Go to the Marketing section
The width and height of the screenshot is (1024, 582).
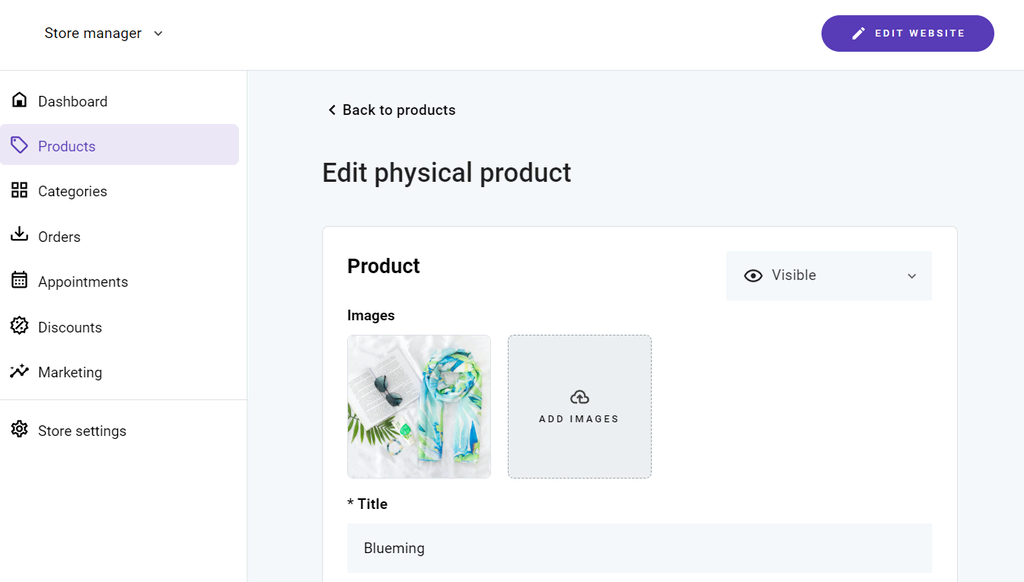tap(70, 372)
